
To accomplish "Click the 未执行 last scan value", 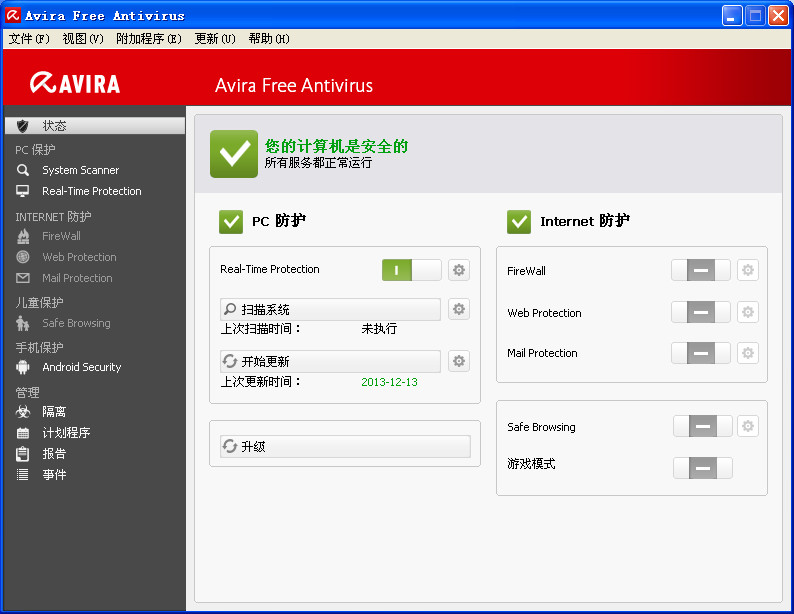I will coord(379,329).
